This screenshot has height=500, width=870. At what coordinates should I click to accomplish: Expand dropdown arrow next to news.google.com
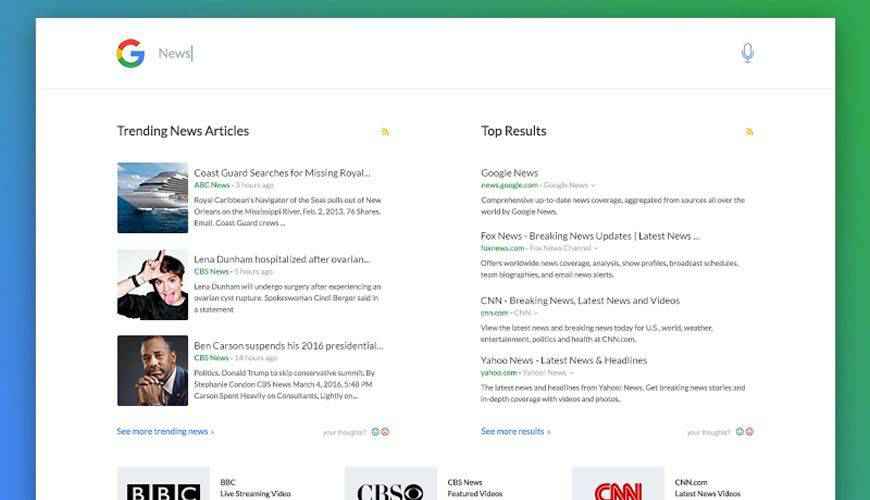593,185
